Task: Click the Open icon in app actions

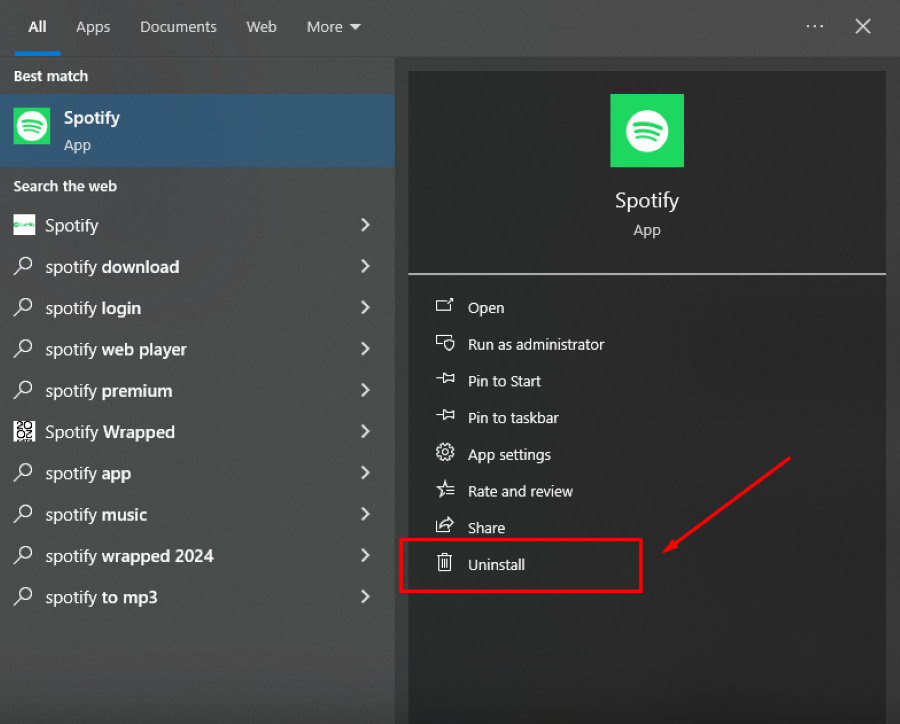Action: [444, 305]
